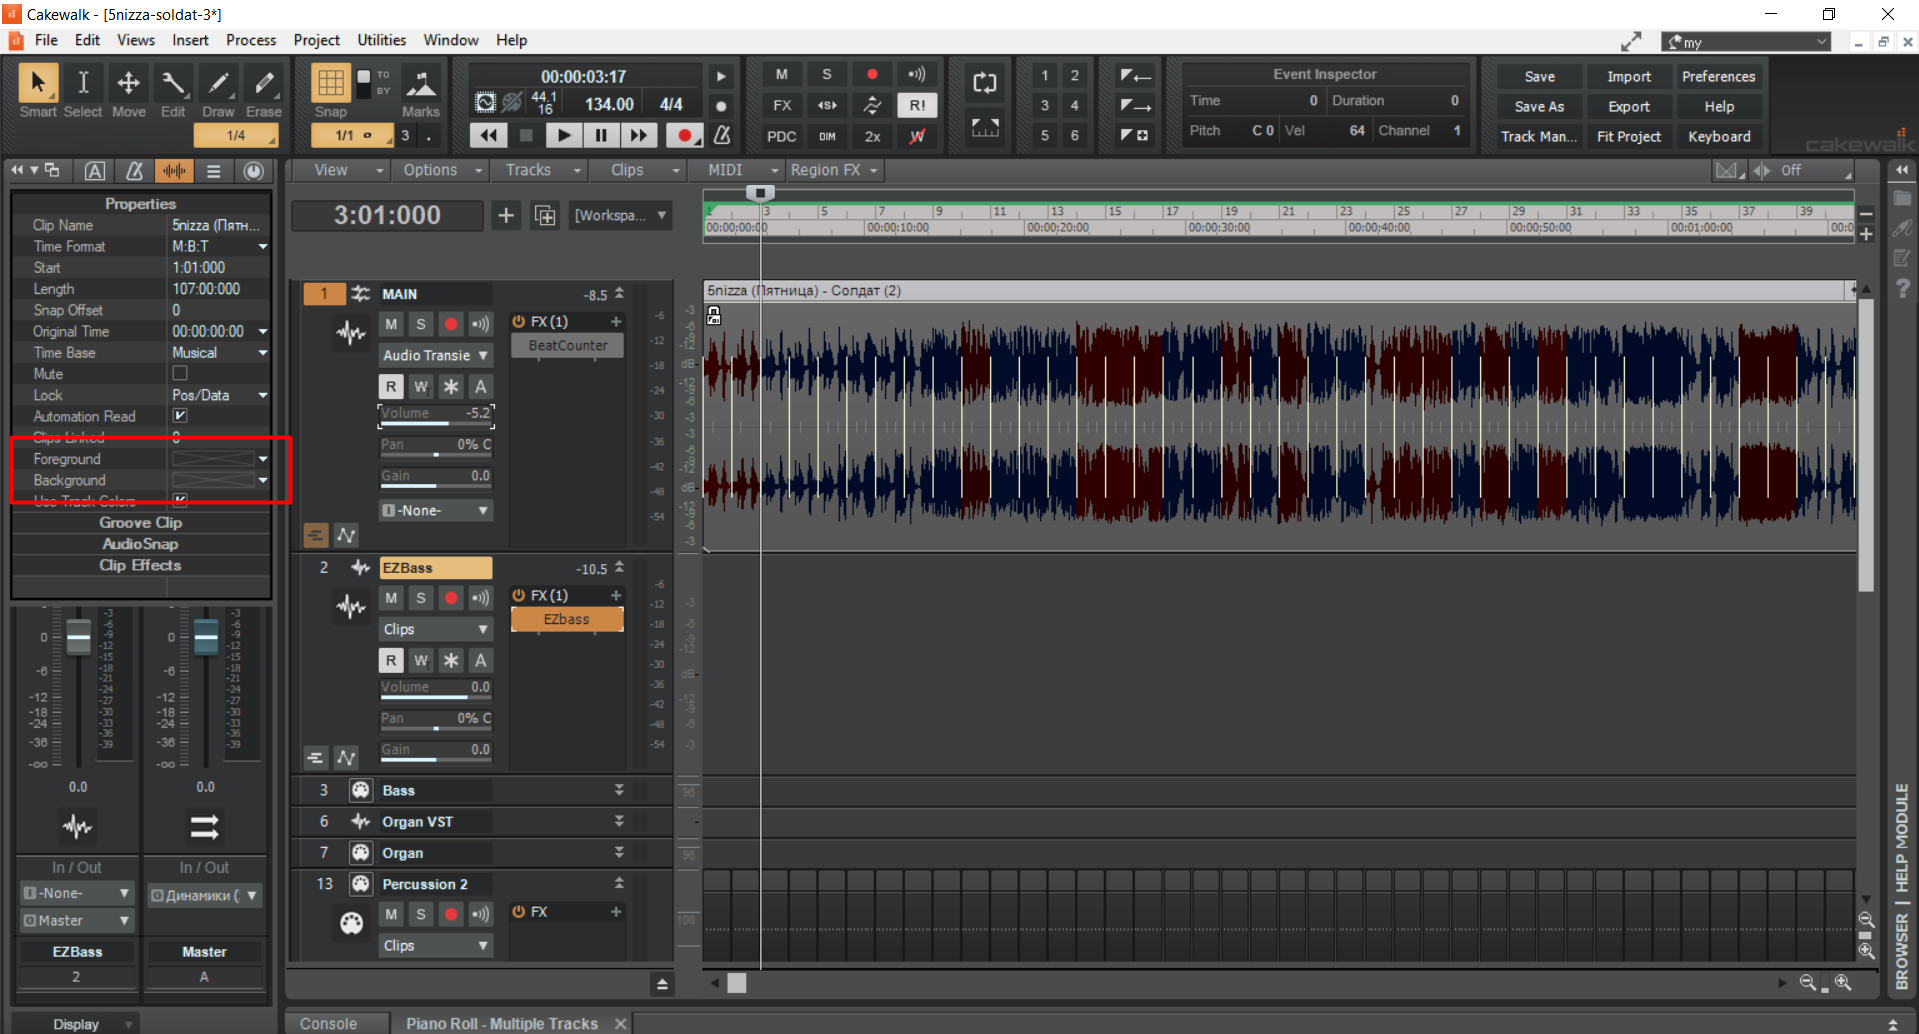
Task: Arm recording in transport
Action: tap(684, 135)
